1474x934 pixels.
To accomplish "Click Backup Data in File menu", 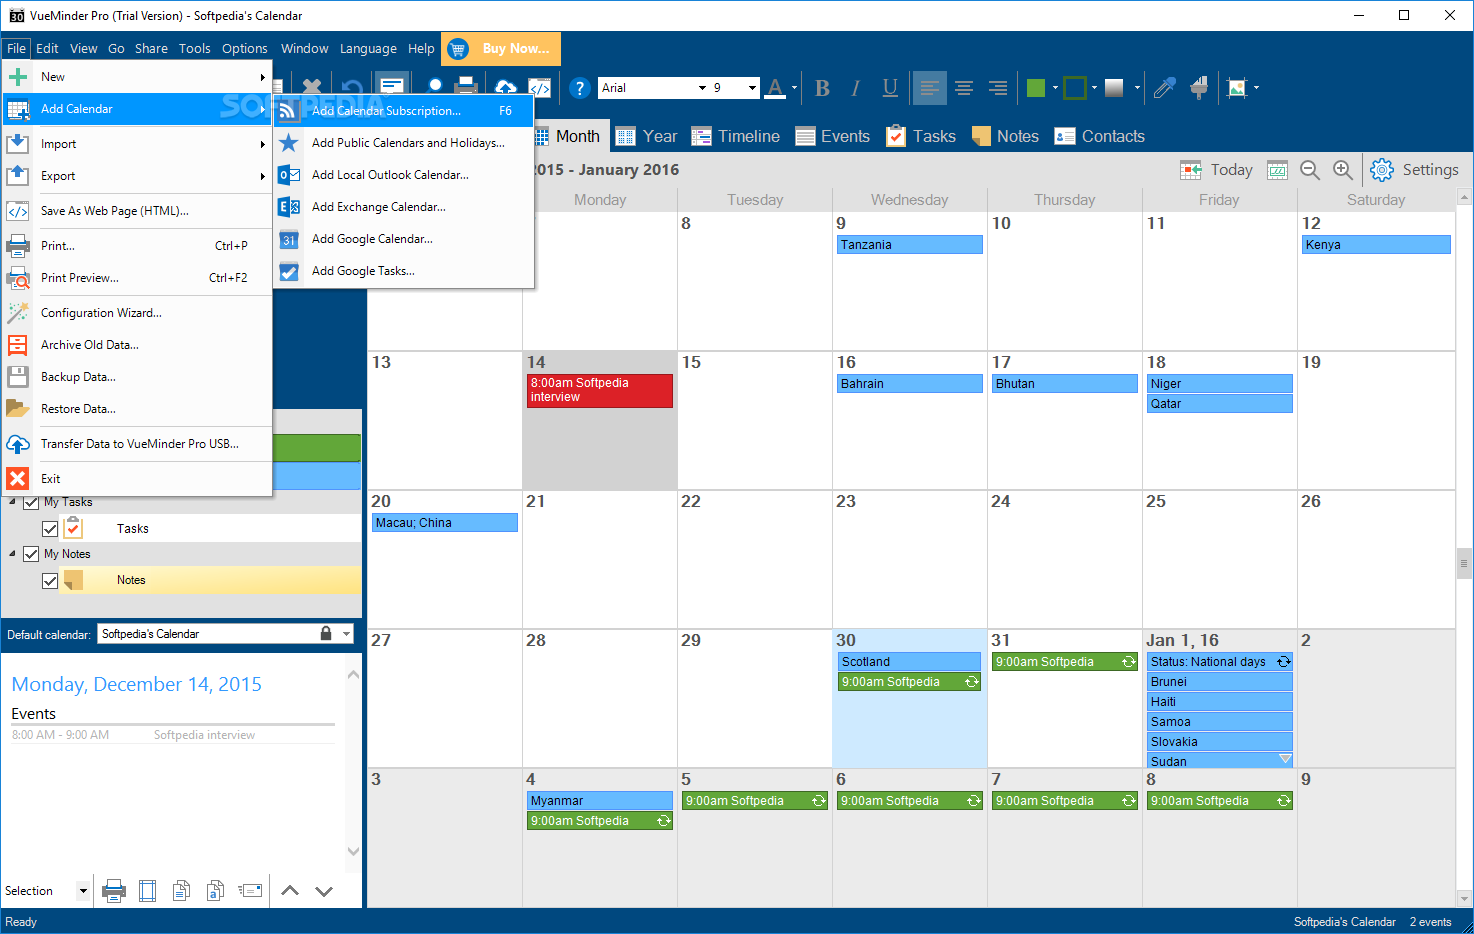I will (x=137, y=377).
